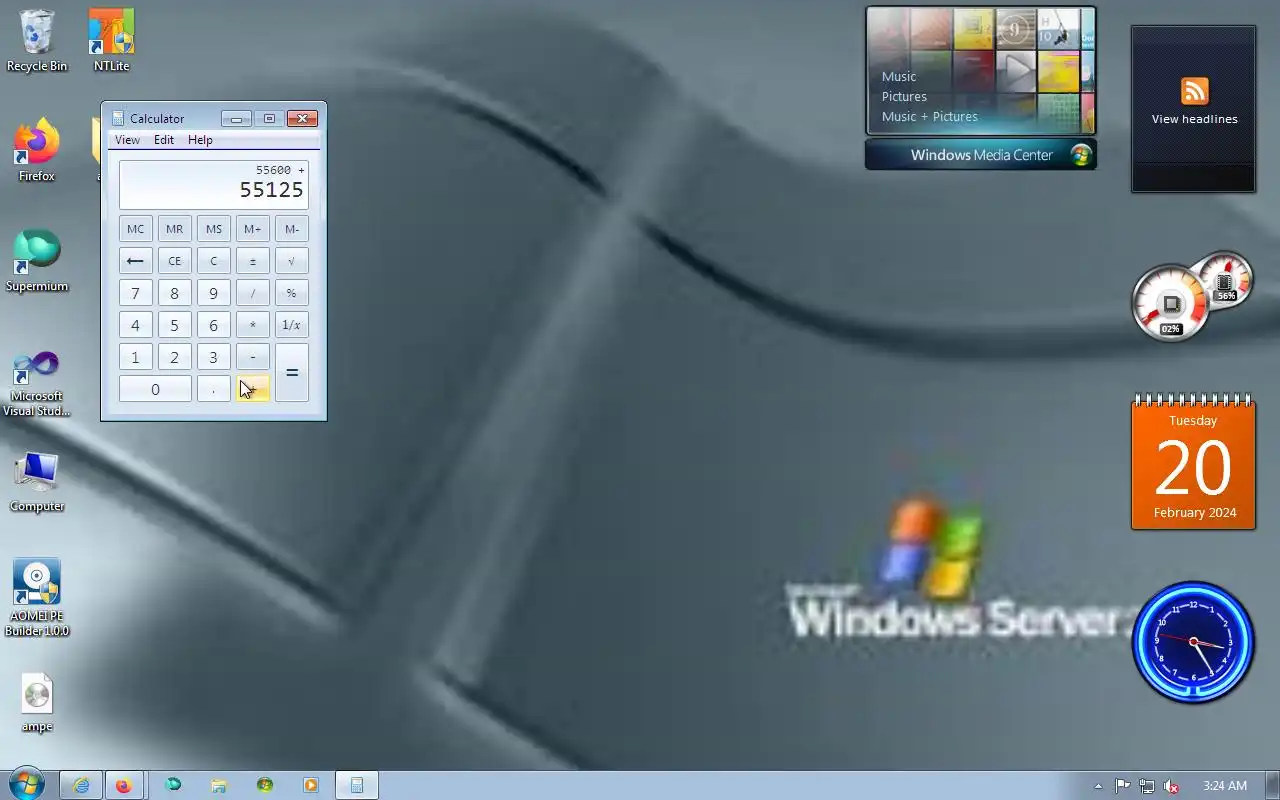Click the MS memory store button

(213, 229)
